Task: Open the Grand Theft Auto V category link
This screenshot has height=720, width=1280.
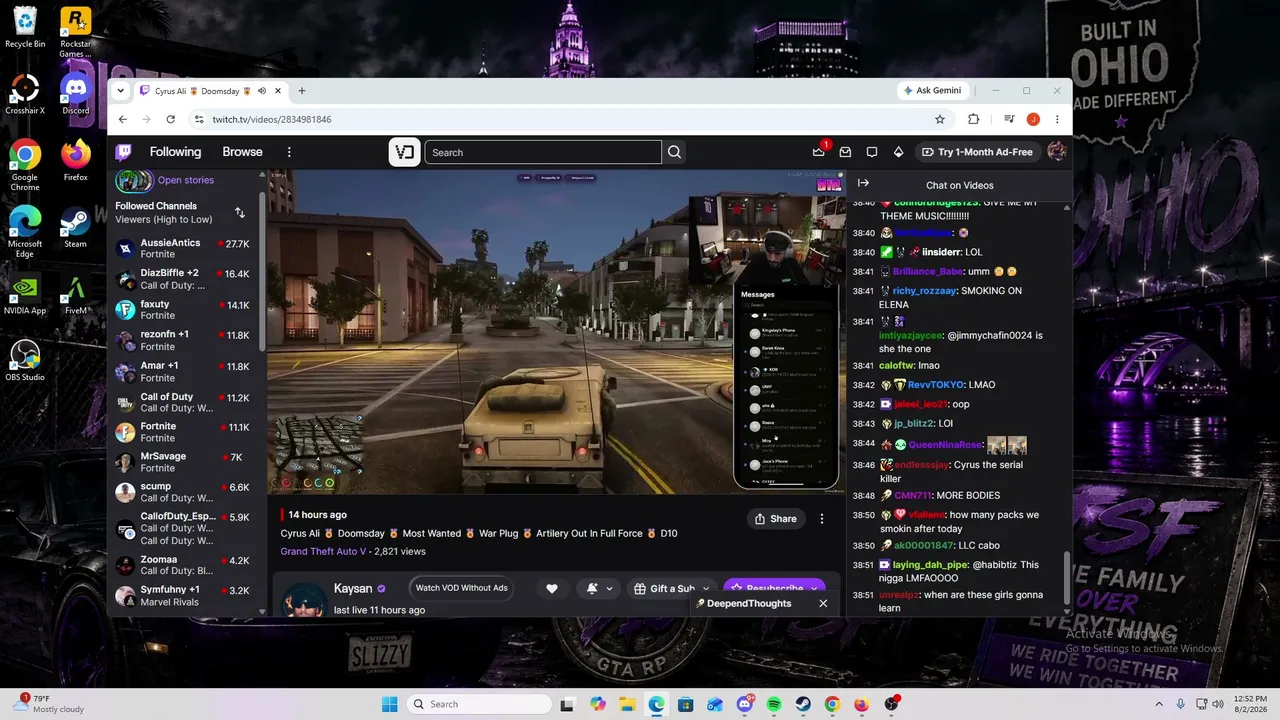Action: pos(325,551)
